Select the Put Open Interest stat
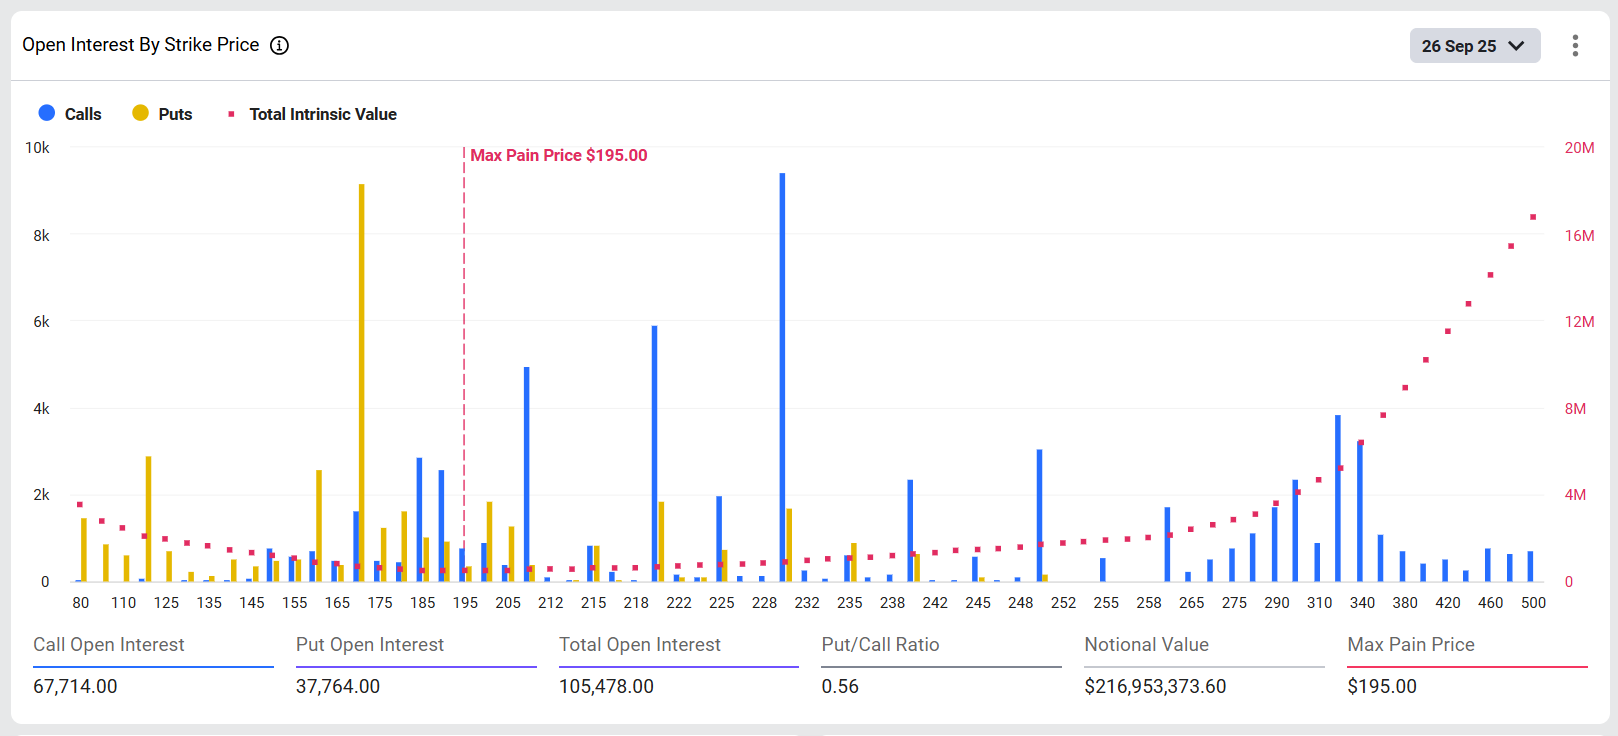Screen dimensions: 1618x736 [370, 645]
